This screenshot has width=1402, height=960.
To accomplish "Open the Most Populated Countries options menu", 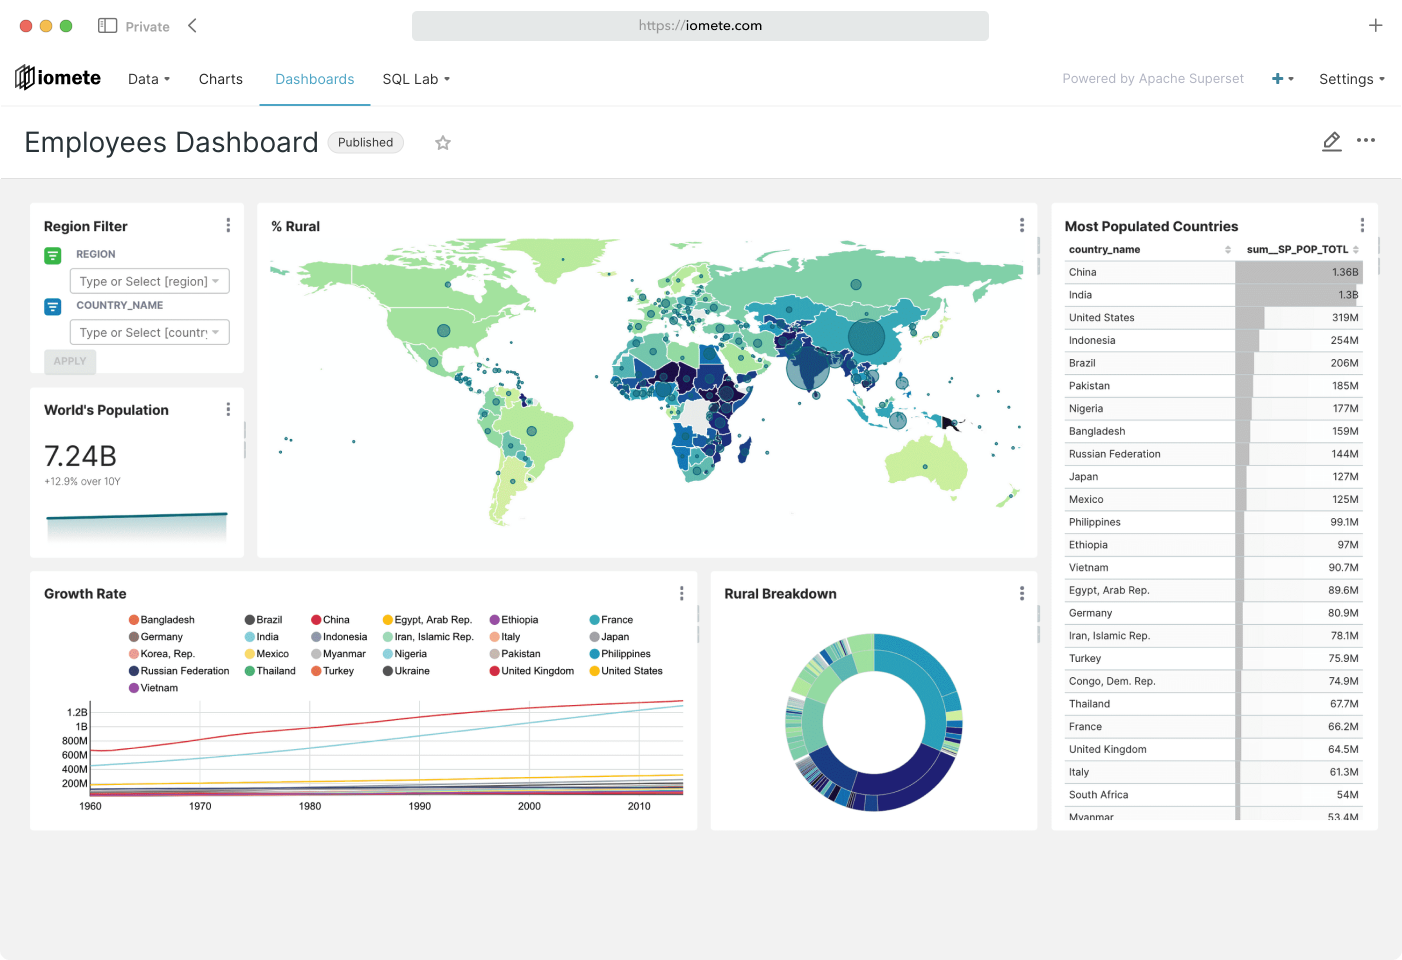I will (1362, 225).
